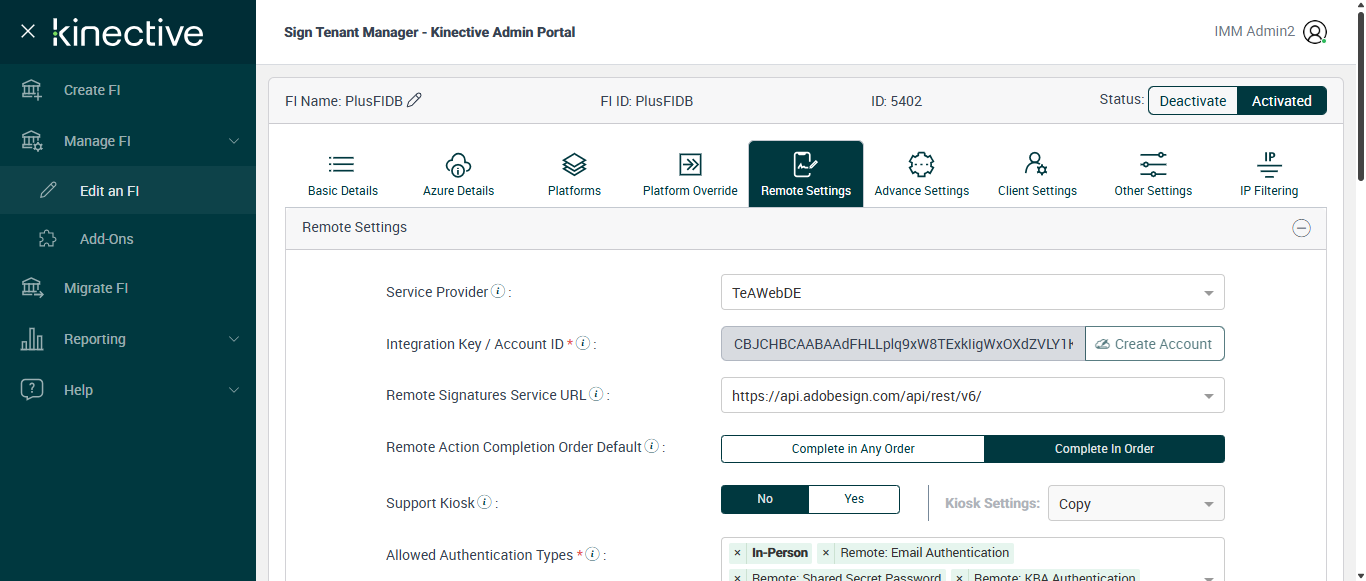This screenshot has width=1366, height=581.
Task: Open the Azure Details cloud icon tab
Action: (458, 174)
